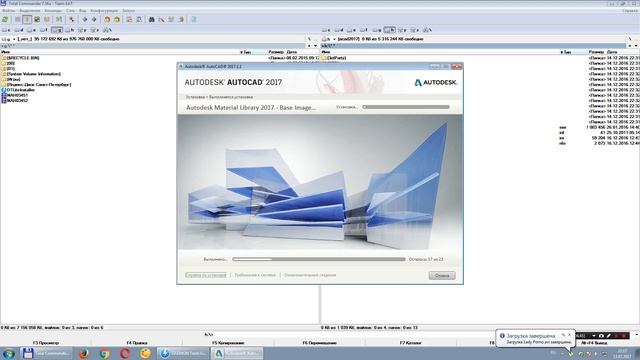
Task: Open network neighborhood in right drive bar
Action: 427,30
